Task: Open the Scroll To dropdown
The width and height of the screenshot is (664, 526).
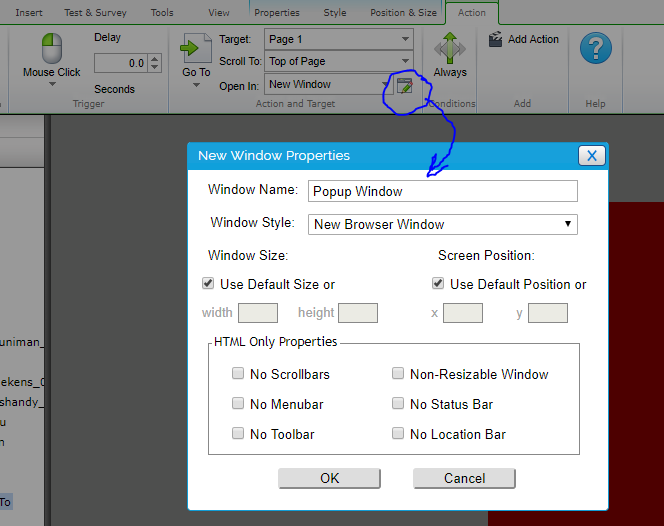Action: tap(338, 61)
